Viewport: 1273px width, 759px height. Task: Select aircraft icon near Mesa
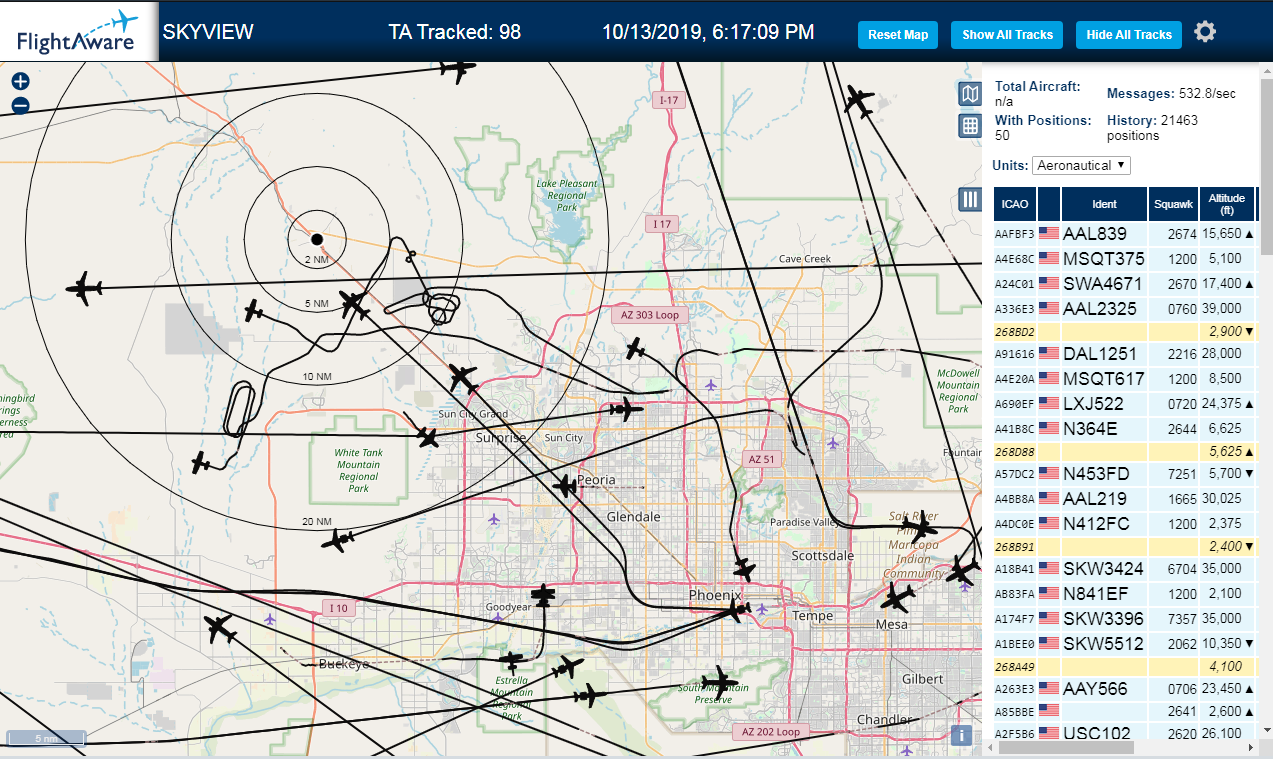pyautogui.click(x=897, y=599)
